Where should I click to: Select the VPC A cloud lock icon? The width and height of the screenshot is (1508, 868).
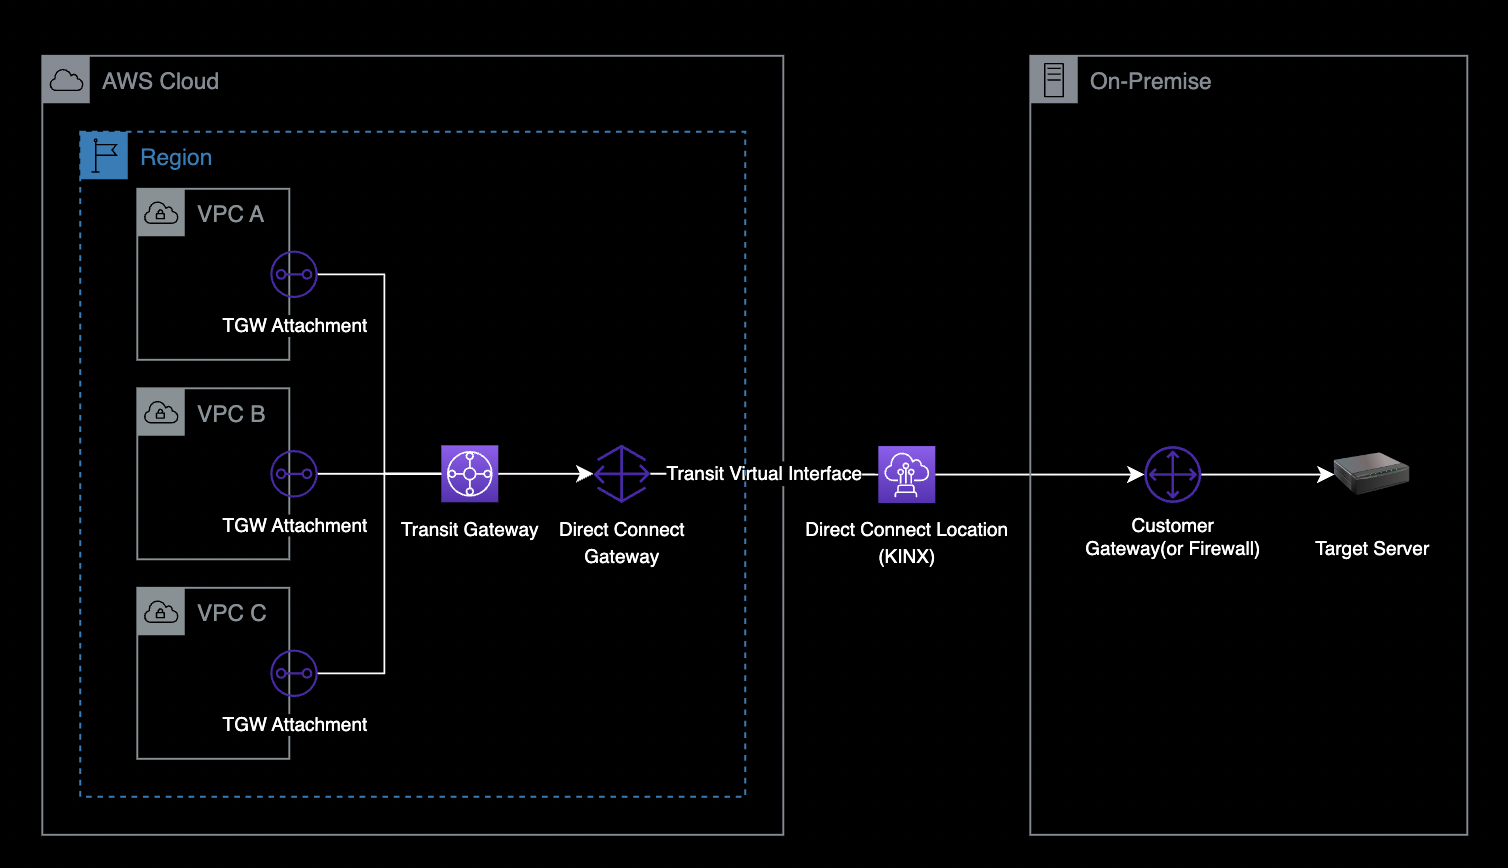(x=161, y=213)
